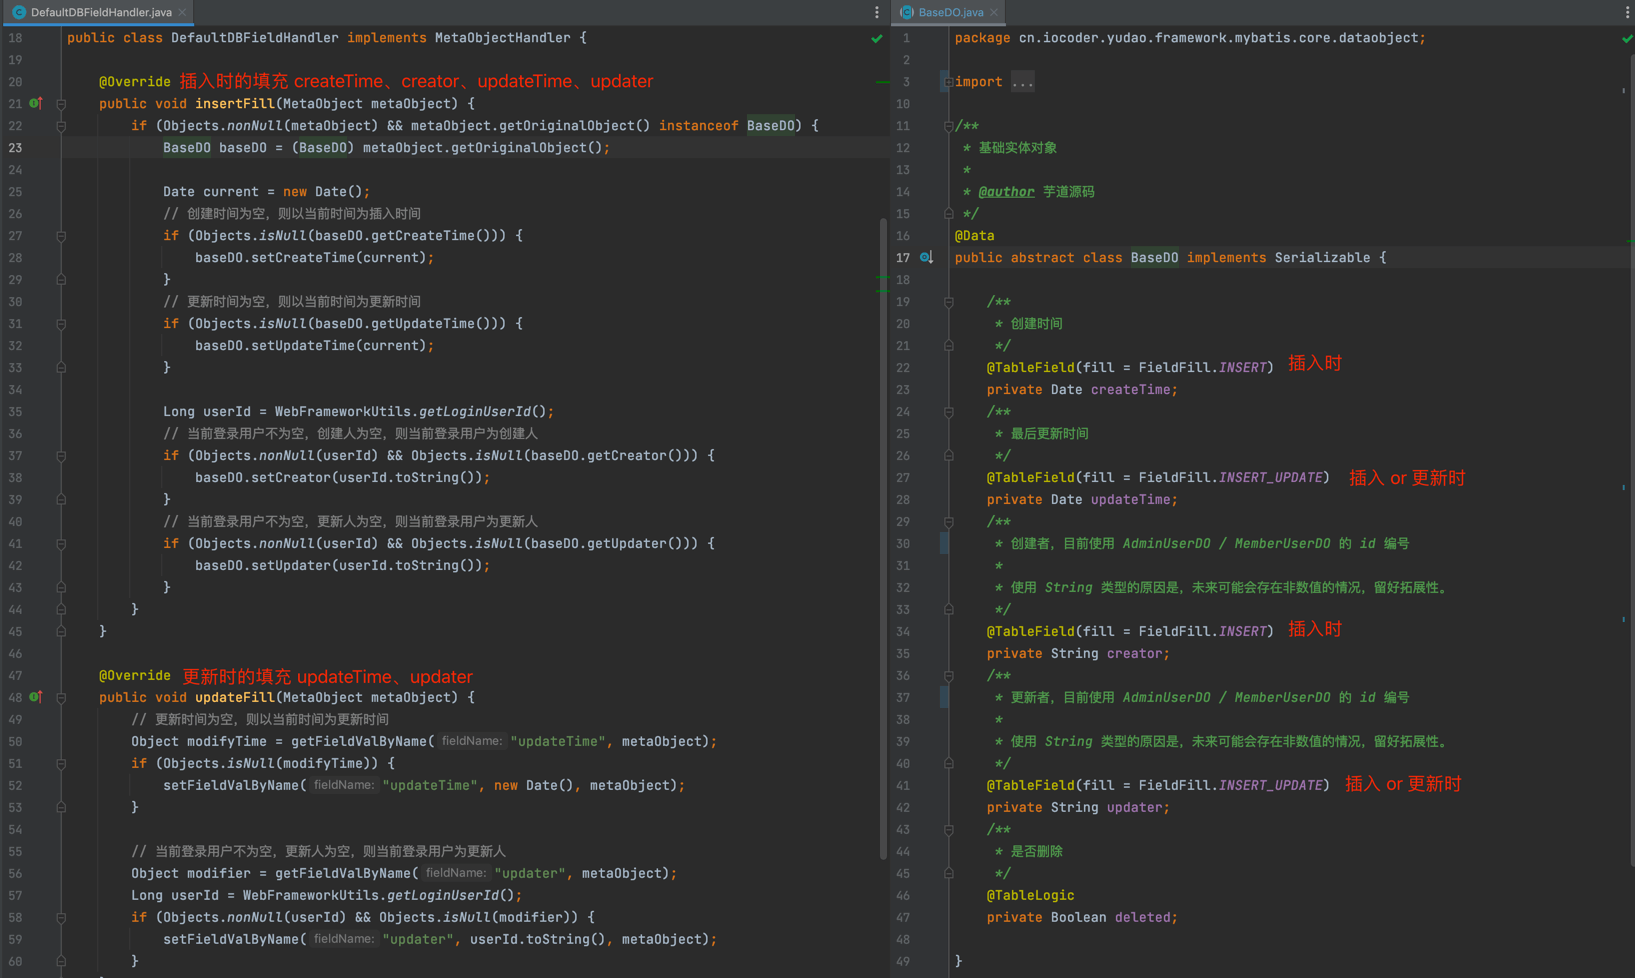This screenshot has height=978, width=1635.
Task: Click the left editor vertical scrollbar thumb
Action: point(883,540)
